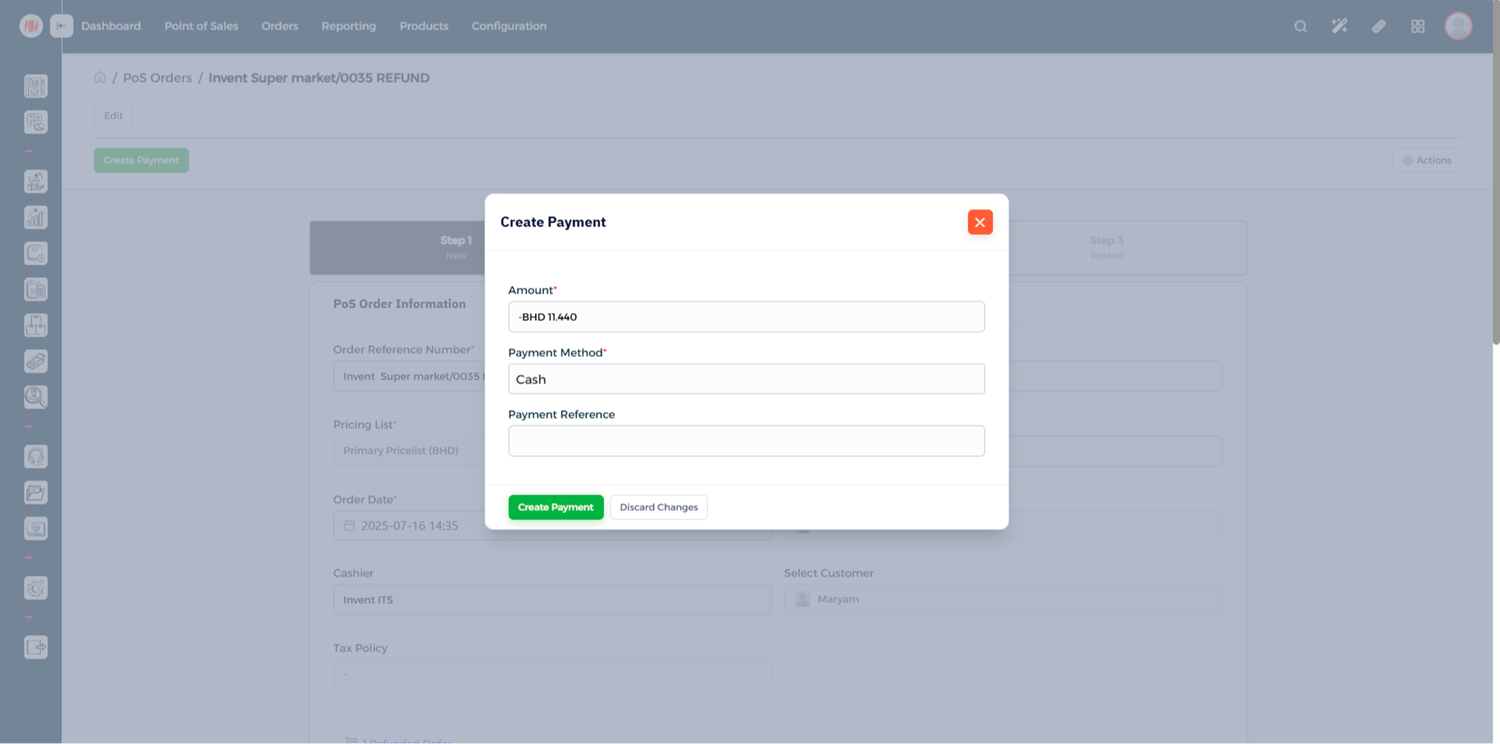This screenshot has width=1500, height=744.
Task: Click the green Create Payment button in dialog
Action: tap(555, 507)
